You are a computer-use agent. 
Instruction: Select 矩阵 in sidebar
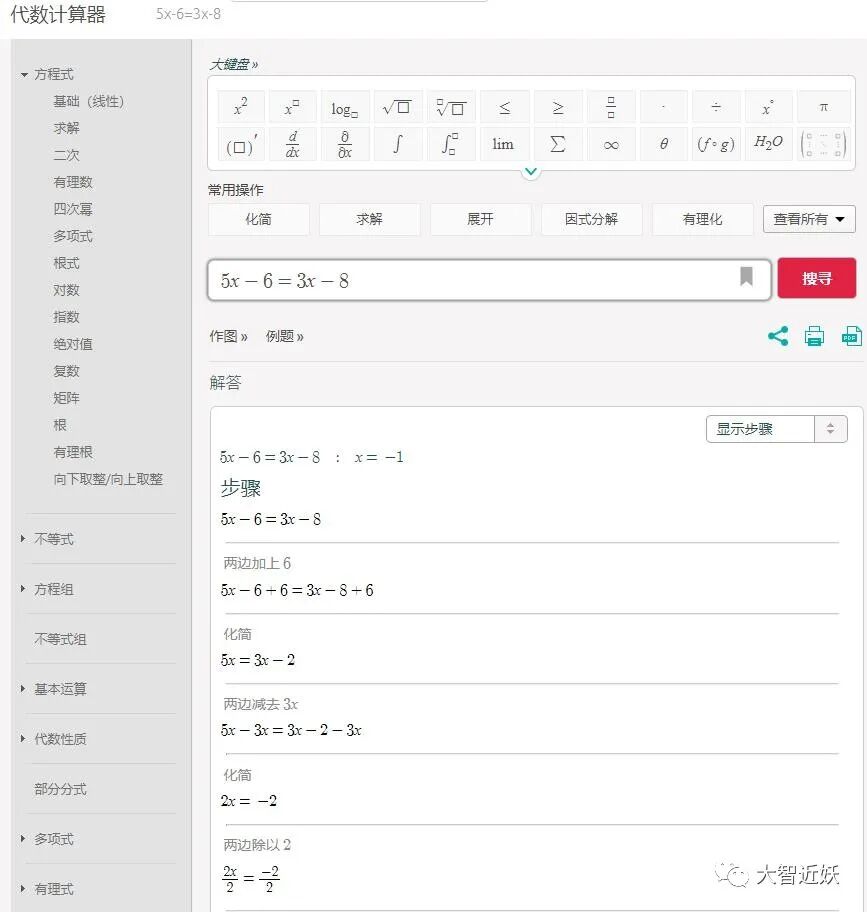[x=66, y=398]
